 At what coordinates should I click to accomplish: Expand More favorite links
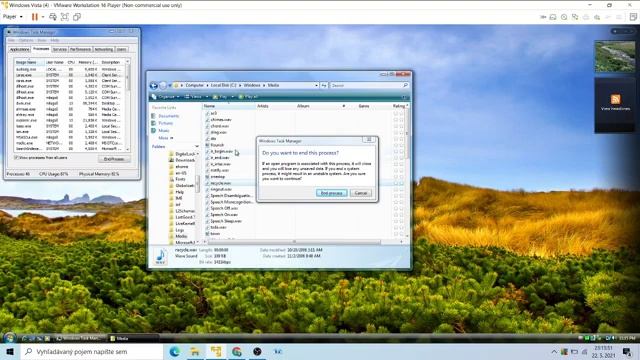(166, 138)
